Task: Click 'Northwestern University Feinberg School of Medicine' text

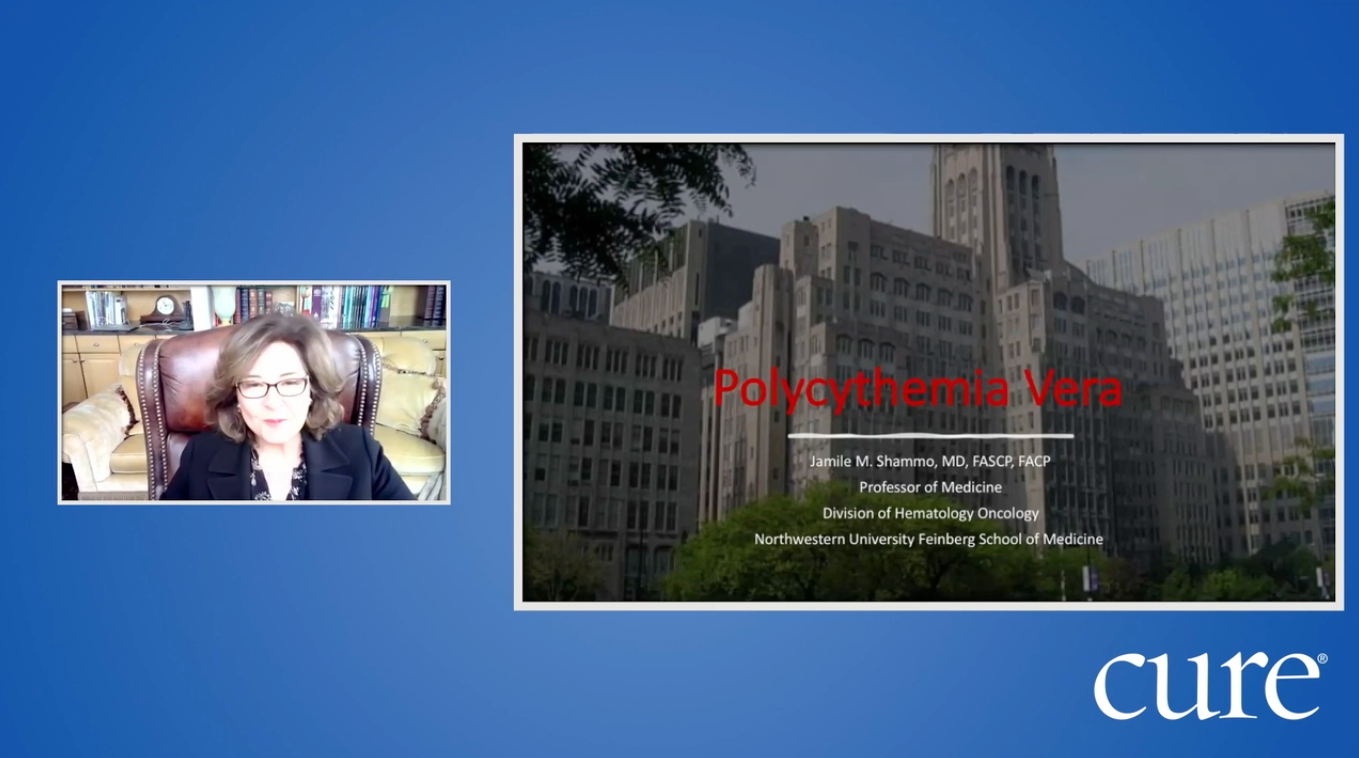Action: [929, 538]
